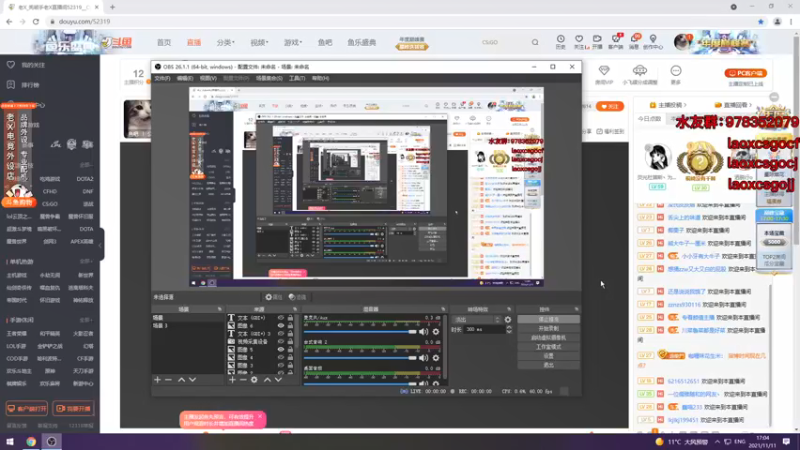Add a new scene with plus icon
Viewport: 800px width, 450px height.
(157, 380)
